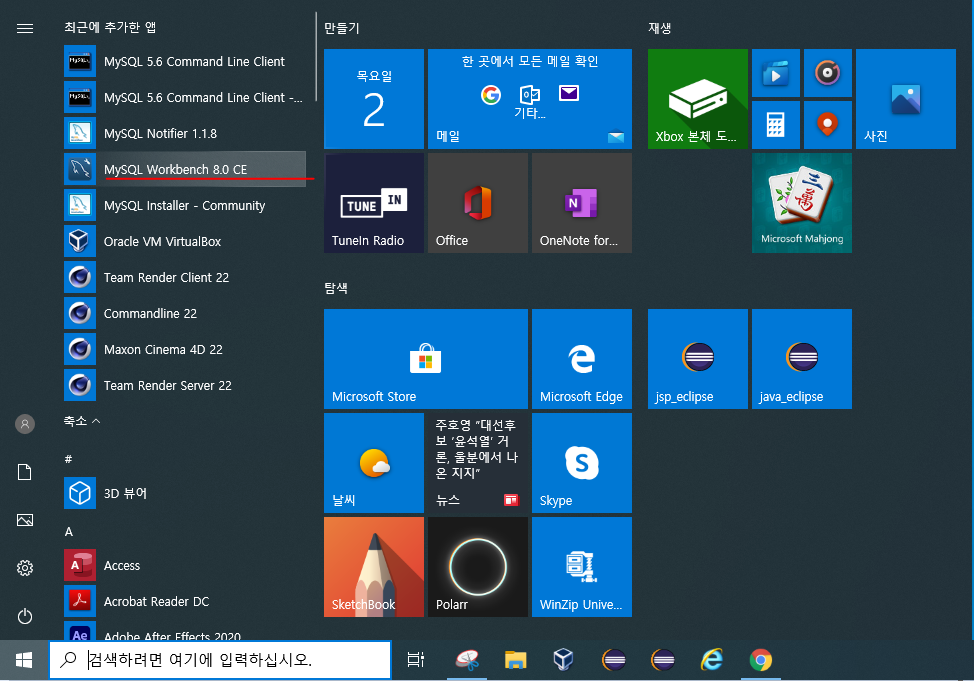
Task: Open the Office tile
Action: 478,203
